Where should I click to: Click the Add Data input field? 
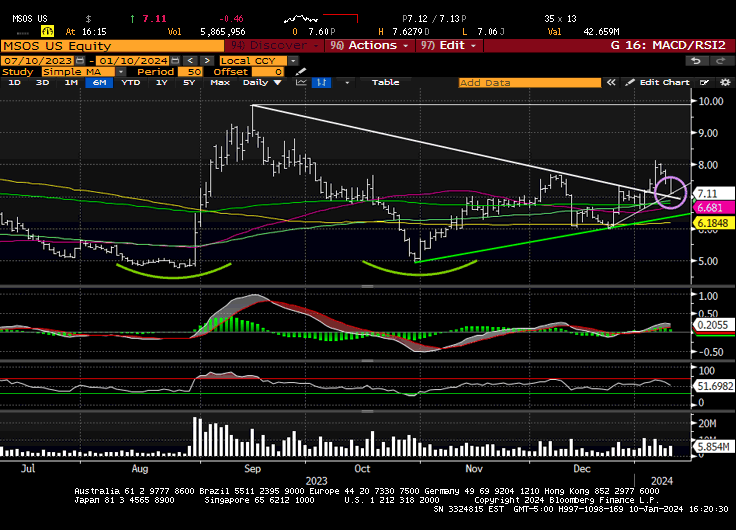[529, 83]
